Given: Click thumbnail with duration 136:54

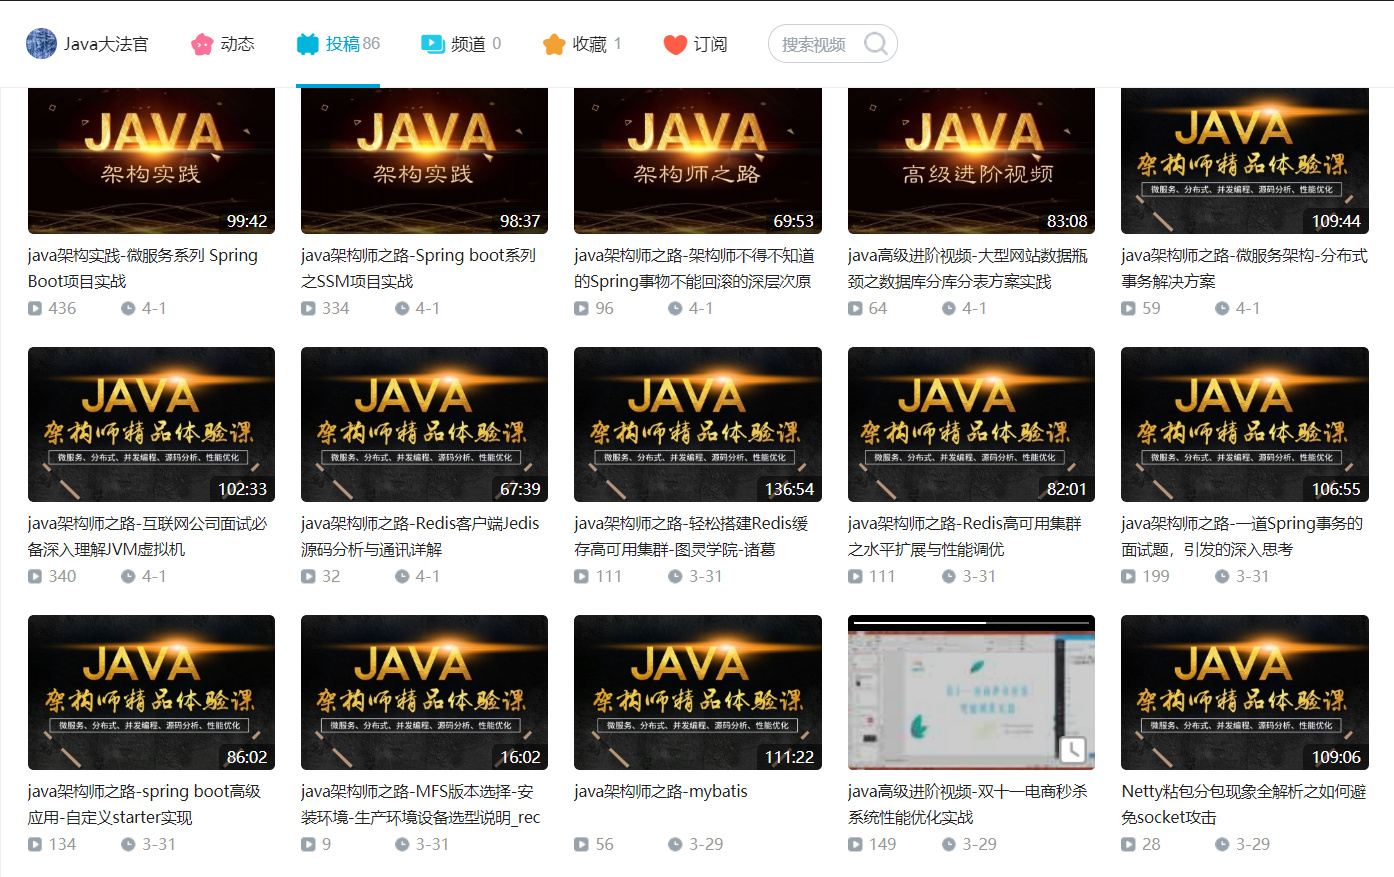Looking at the screenshot, I should (x=698, y=424).
